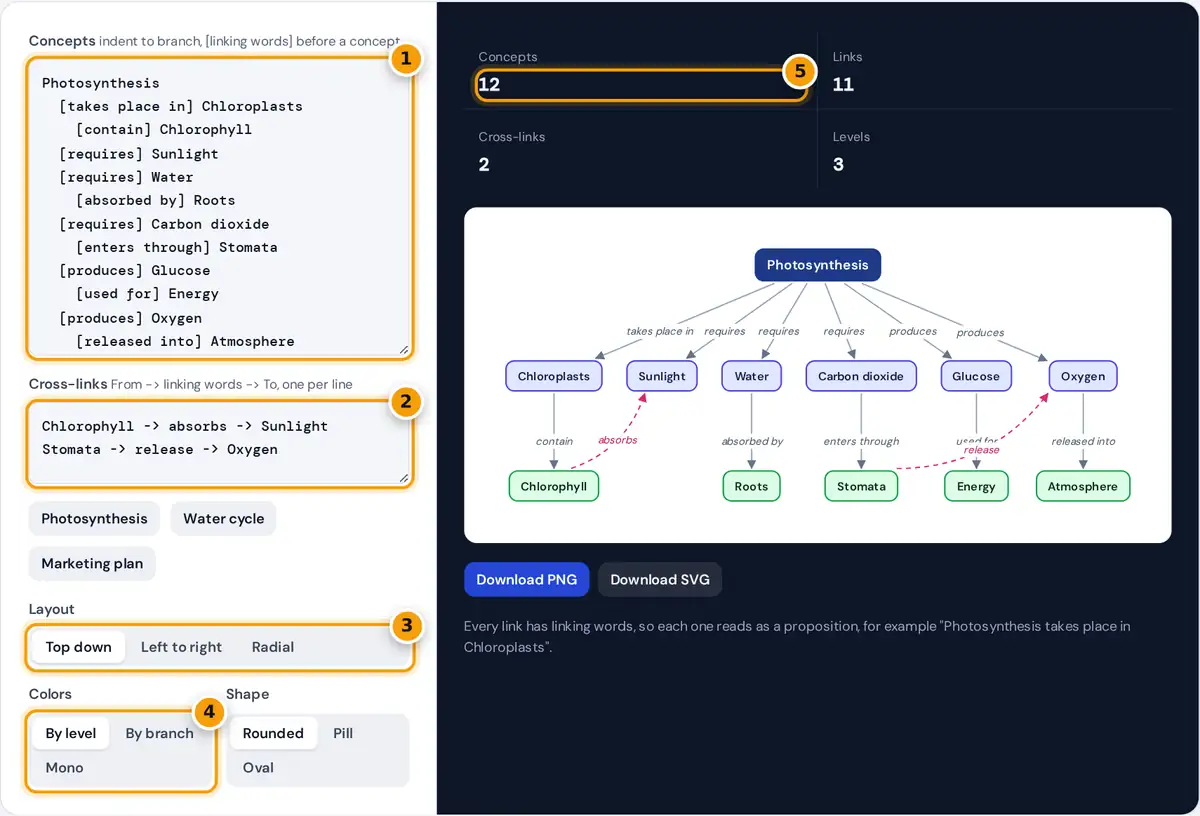This screenshot has width=1200, height=816.
Task: Set colors to By level
Action: tap(71, 733)
